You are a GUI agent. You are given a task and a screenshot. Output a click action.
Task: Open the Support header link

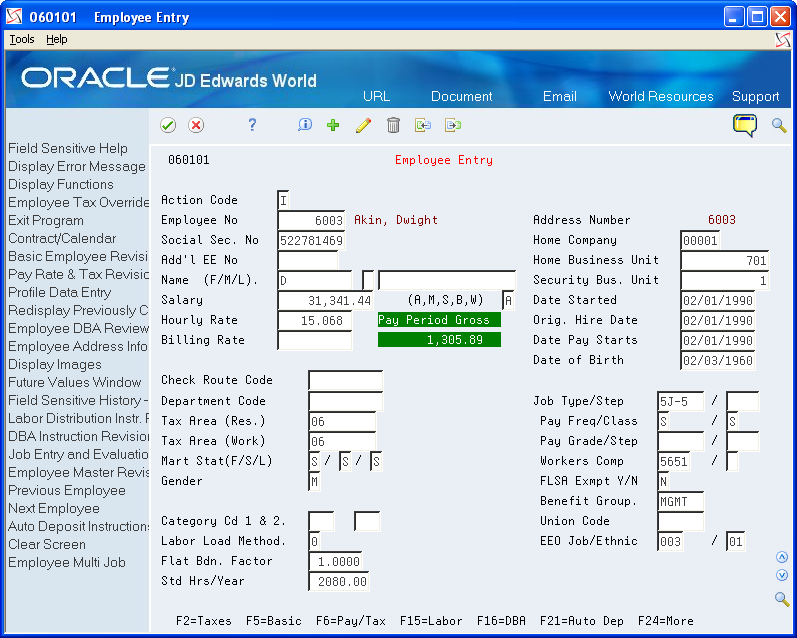(755, 96)
